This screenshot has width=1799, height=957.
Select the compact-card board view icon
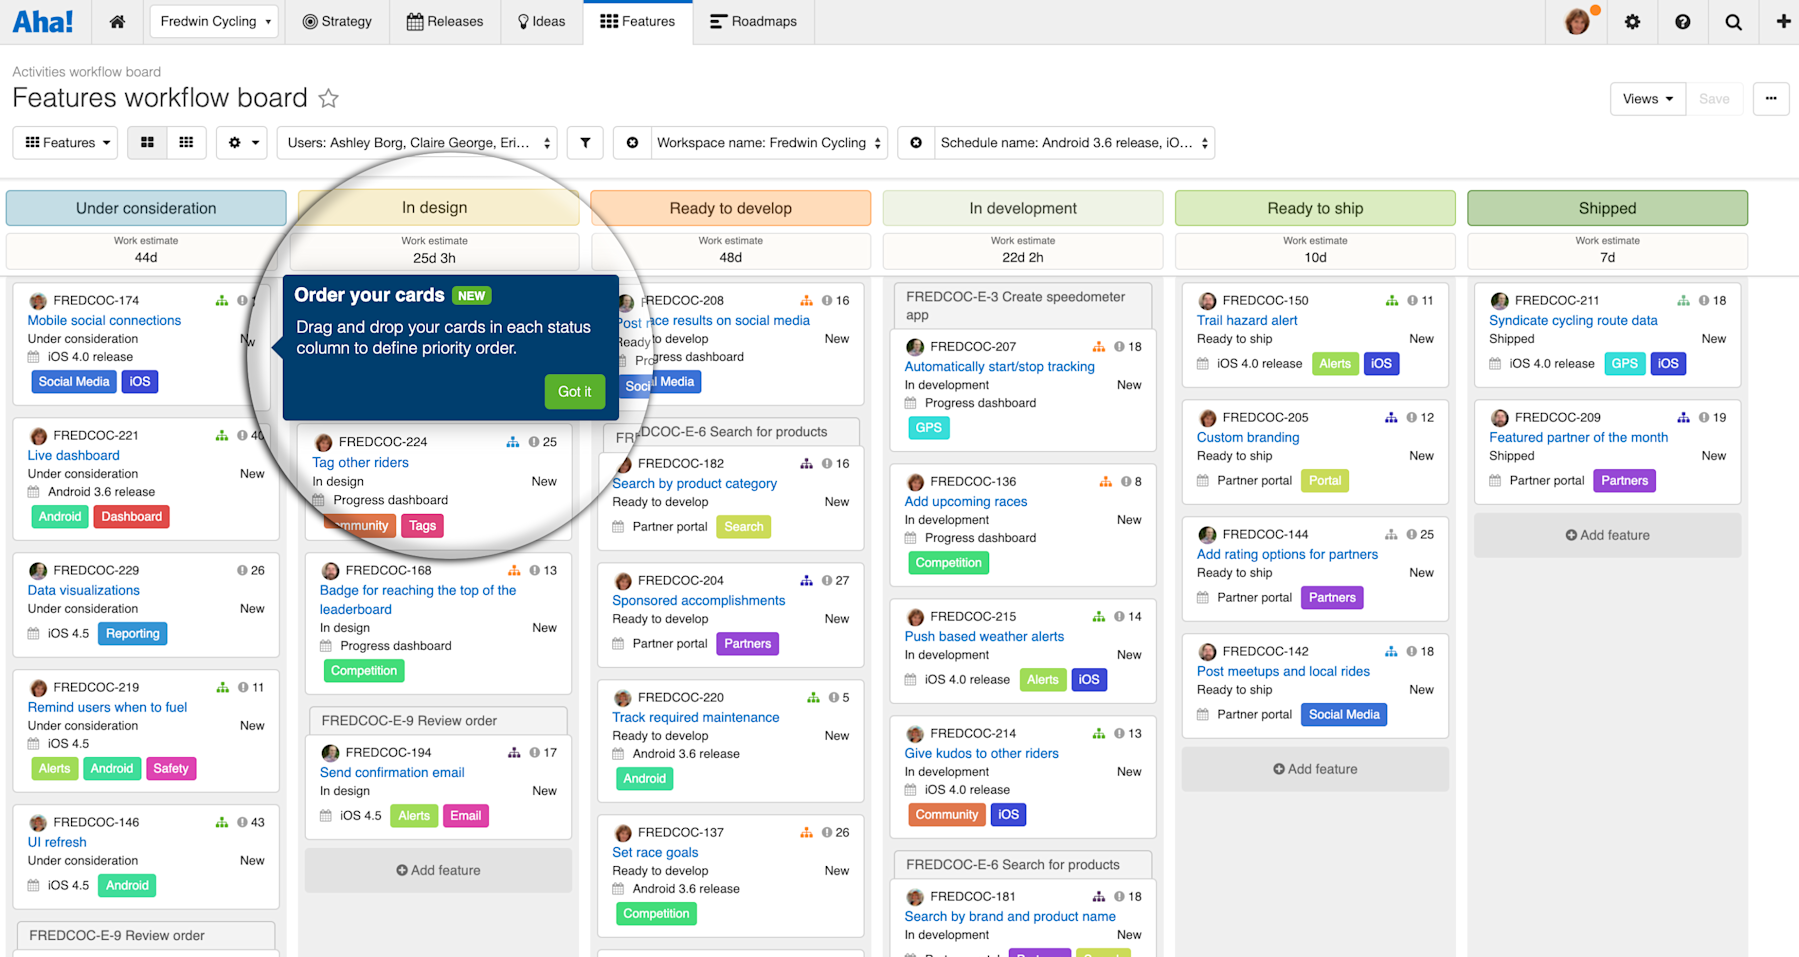(x=186, y=142)
